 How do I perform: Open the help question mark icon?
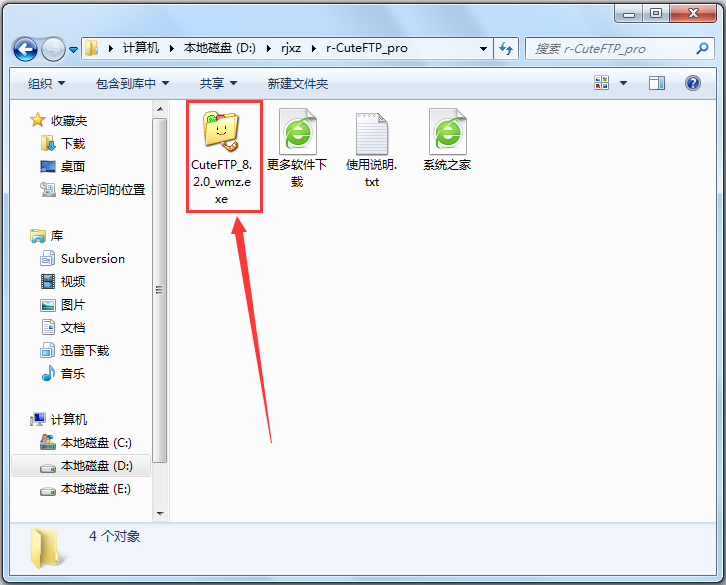pyautogui.click(x=693, y=83)
